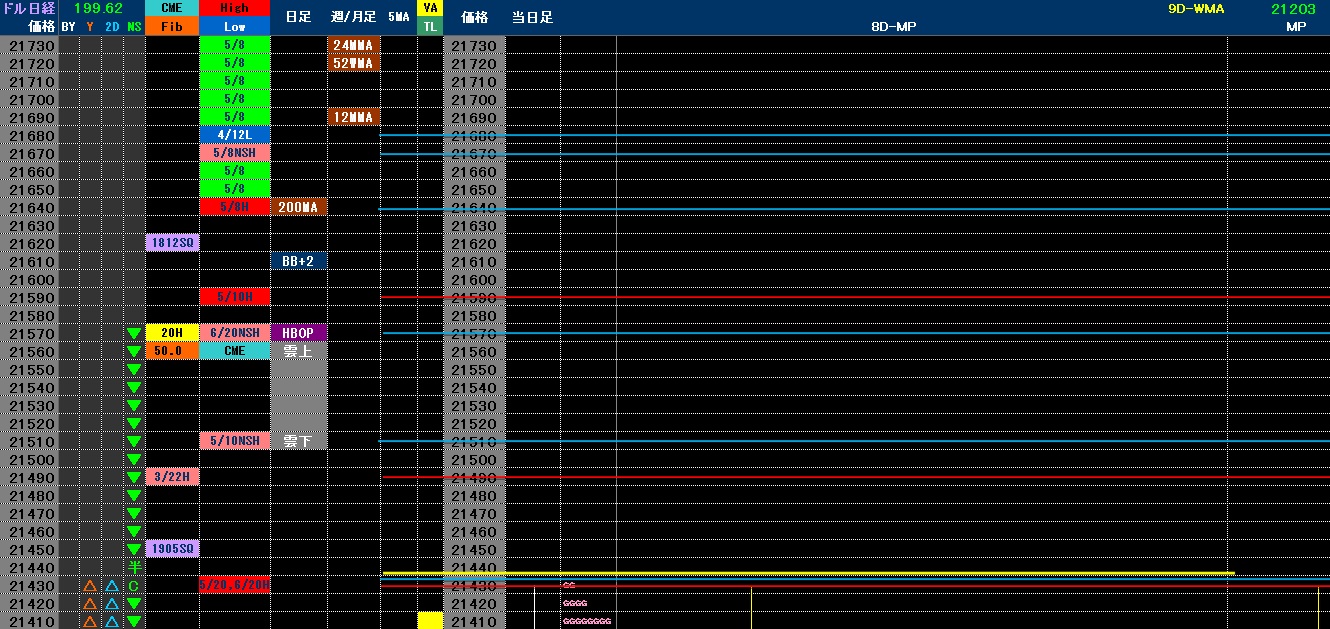
Task: Click the 日足 column header
Action: click(298, 17)
